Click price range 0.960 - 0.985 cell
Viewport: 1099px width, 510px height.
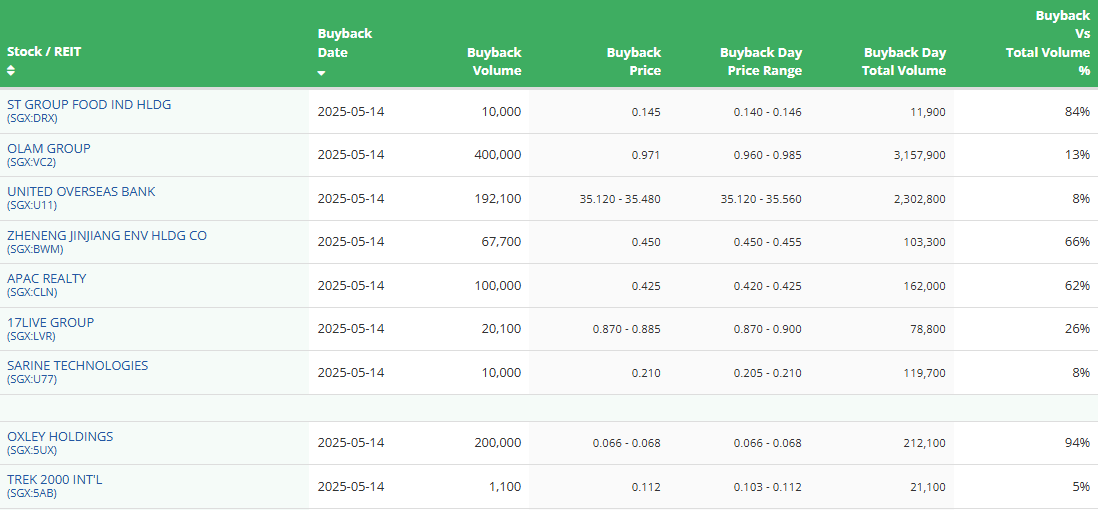(767, 155)
